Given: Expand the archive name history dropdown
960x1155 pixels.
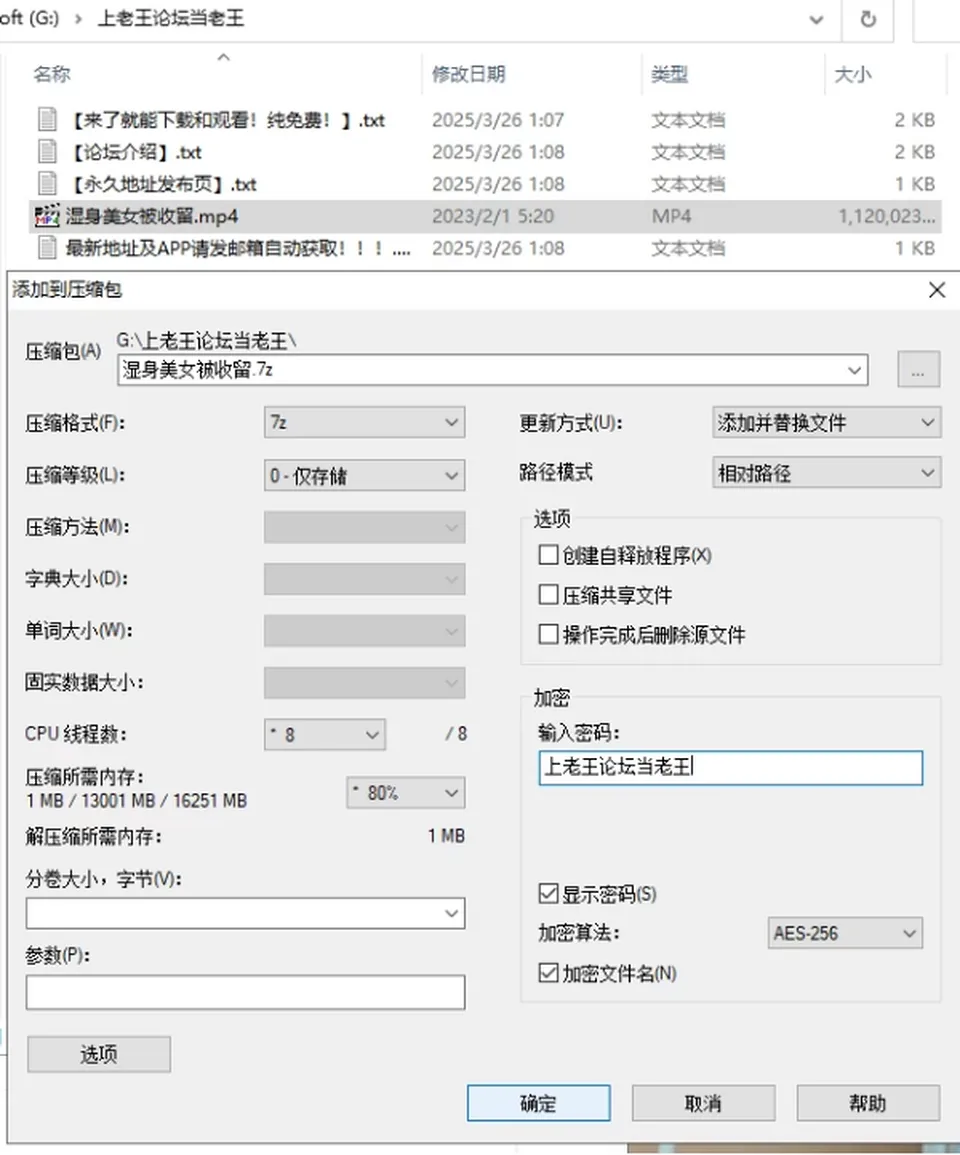Looking at the screenshot, I should pos(854,370).
